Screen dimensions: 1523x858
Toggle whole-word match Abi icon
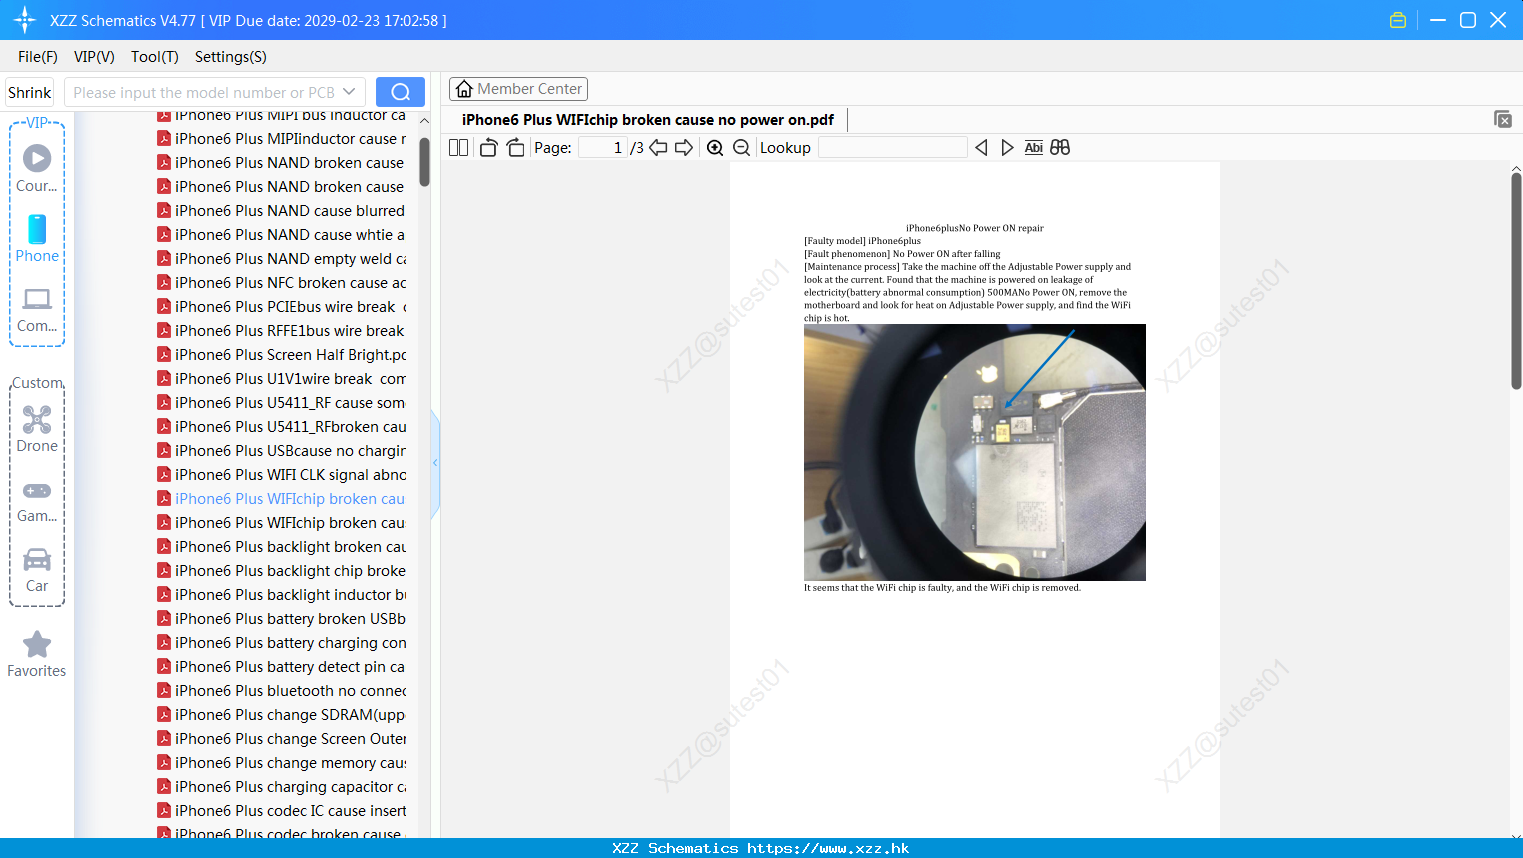click(1034, 148)
